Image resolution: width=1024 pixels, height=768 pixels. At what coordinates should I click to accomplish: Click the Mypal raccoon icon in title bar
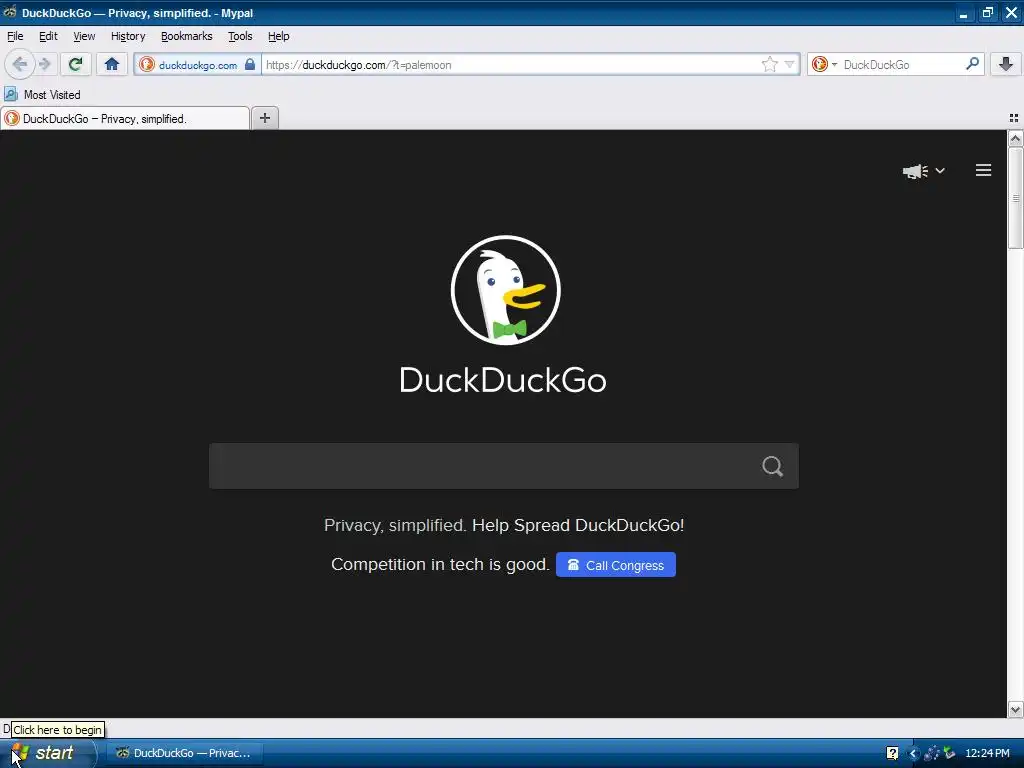pos(10,12)
